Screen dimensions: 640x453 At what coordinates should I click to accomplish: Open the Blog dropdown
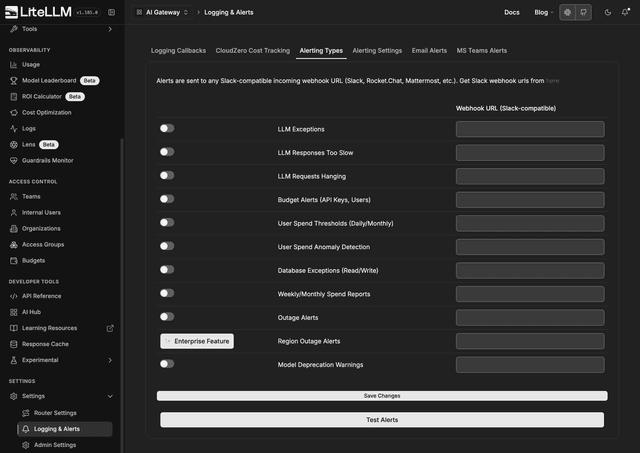[x=544, y=12]
